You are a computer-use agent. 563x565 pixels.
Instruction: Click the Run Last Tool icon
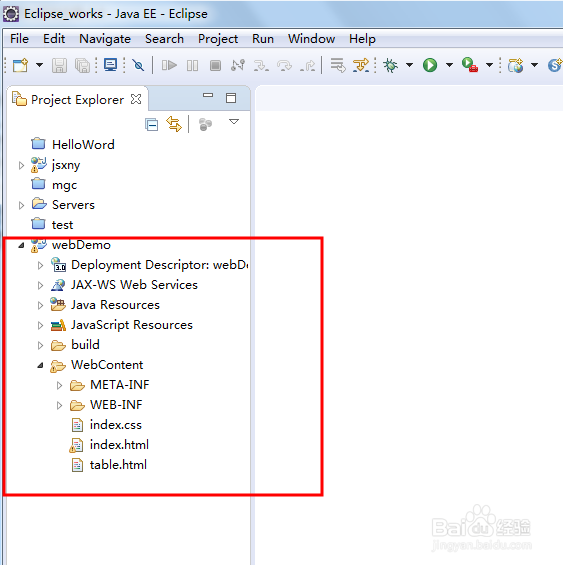click(x=470, y=65)
